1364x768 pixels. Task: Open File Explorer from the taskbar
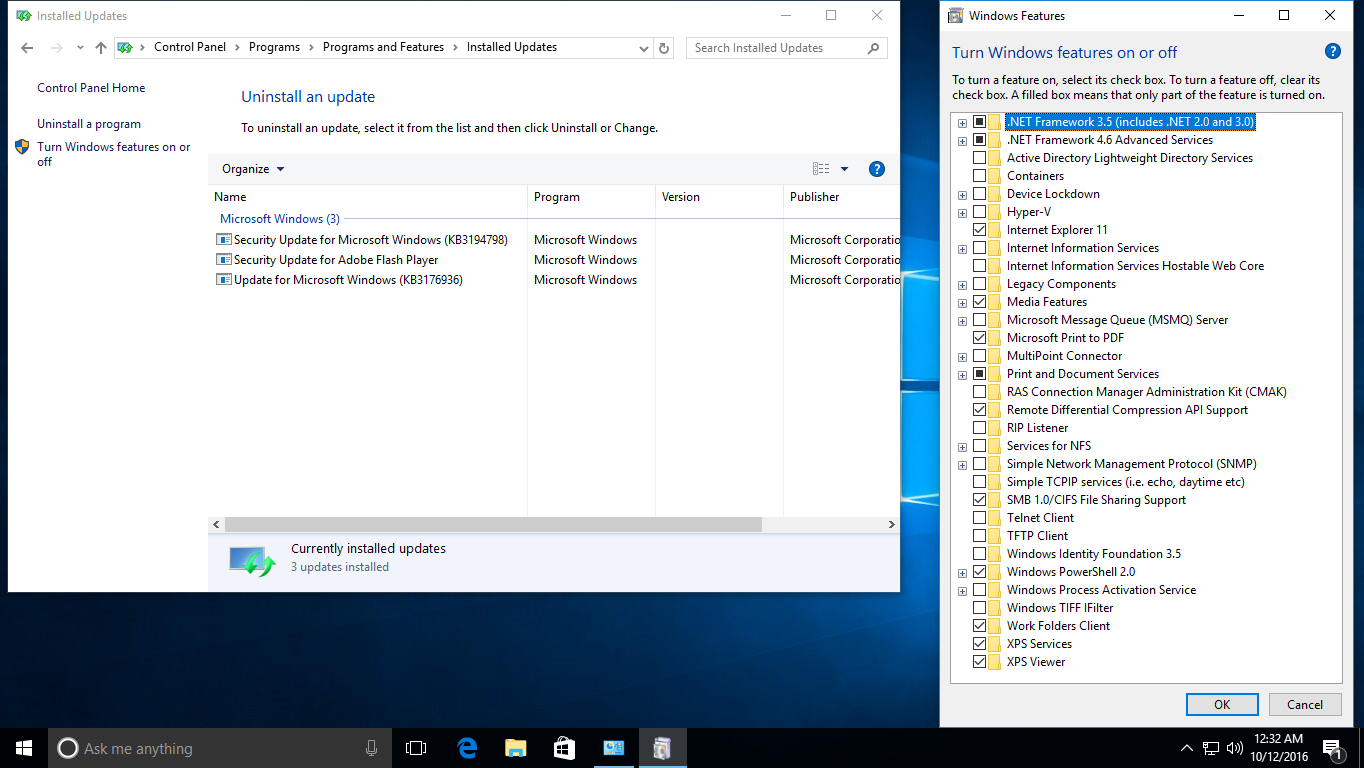tap(516, 748)
